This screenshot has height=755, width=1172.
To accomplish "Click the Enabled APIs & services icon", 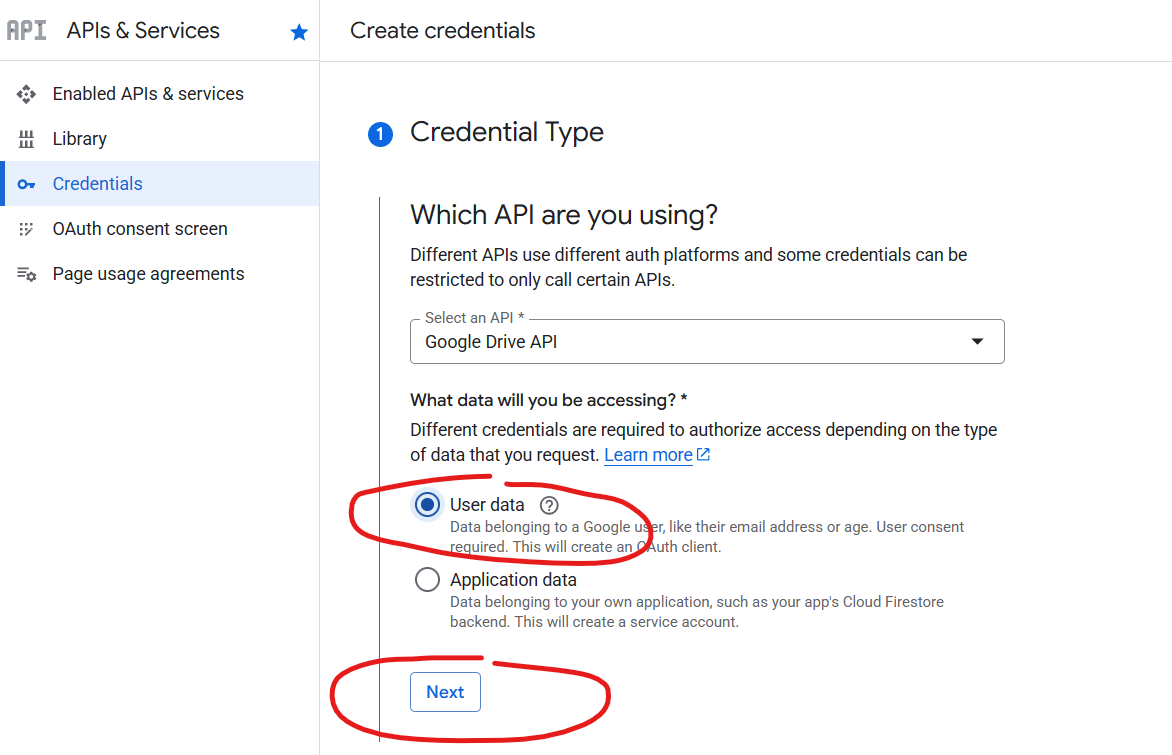I will click(x=27, y=94).
